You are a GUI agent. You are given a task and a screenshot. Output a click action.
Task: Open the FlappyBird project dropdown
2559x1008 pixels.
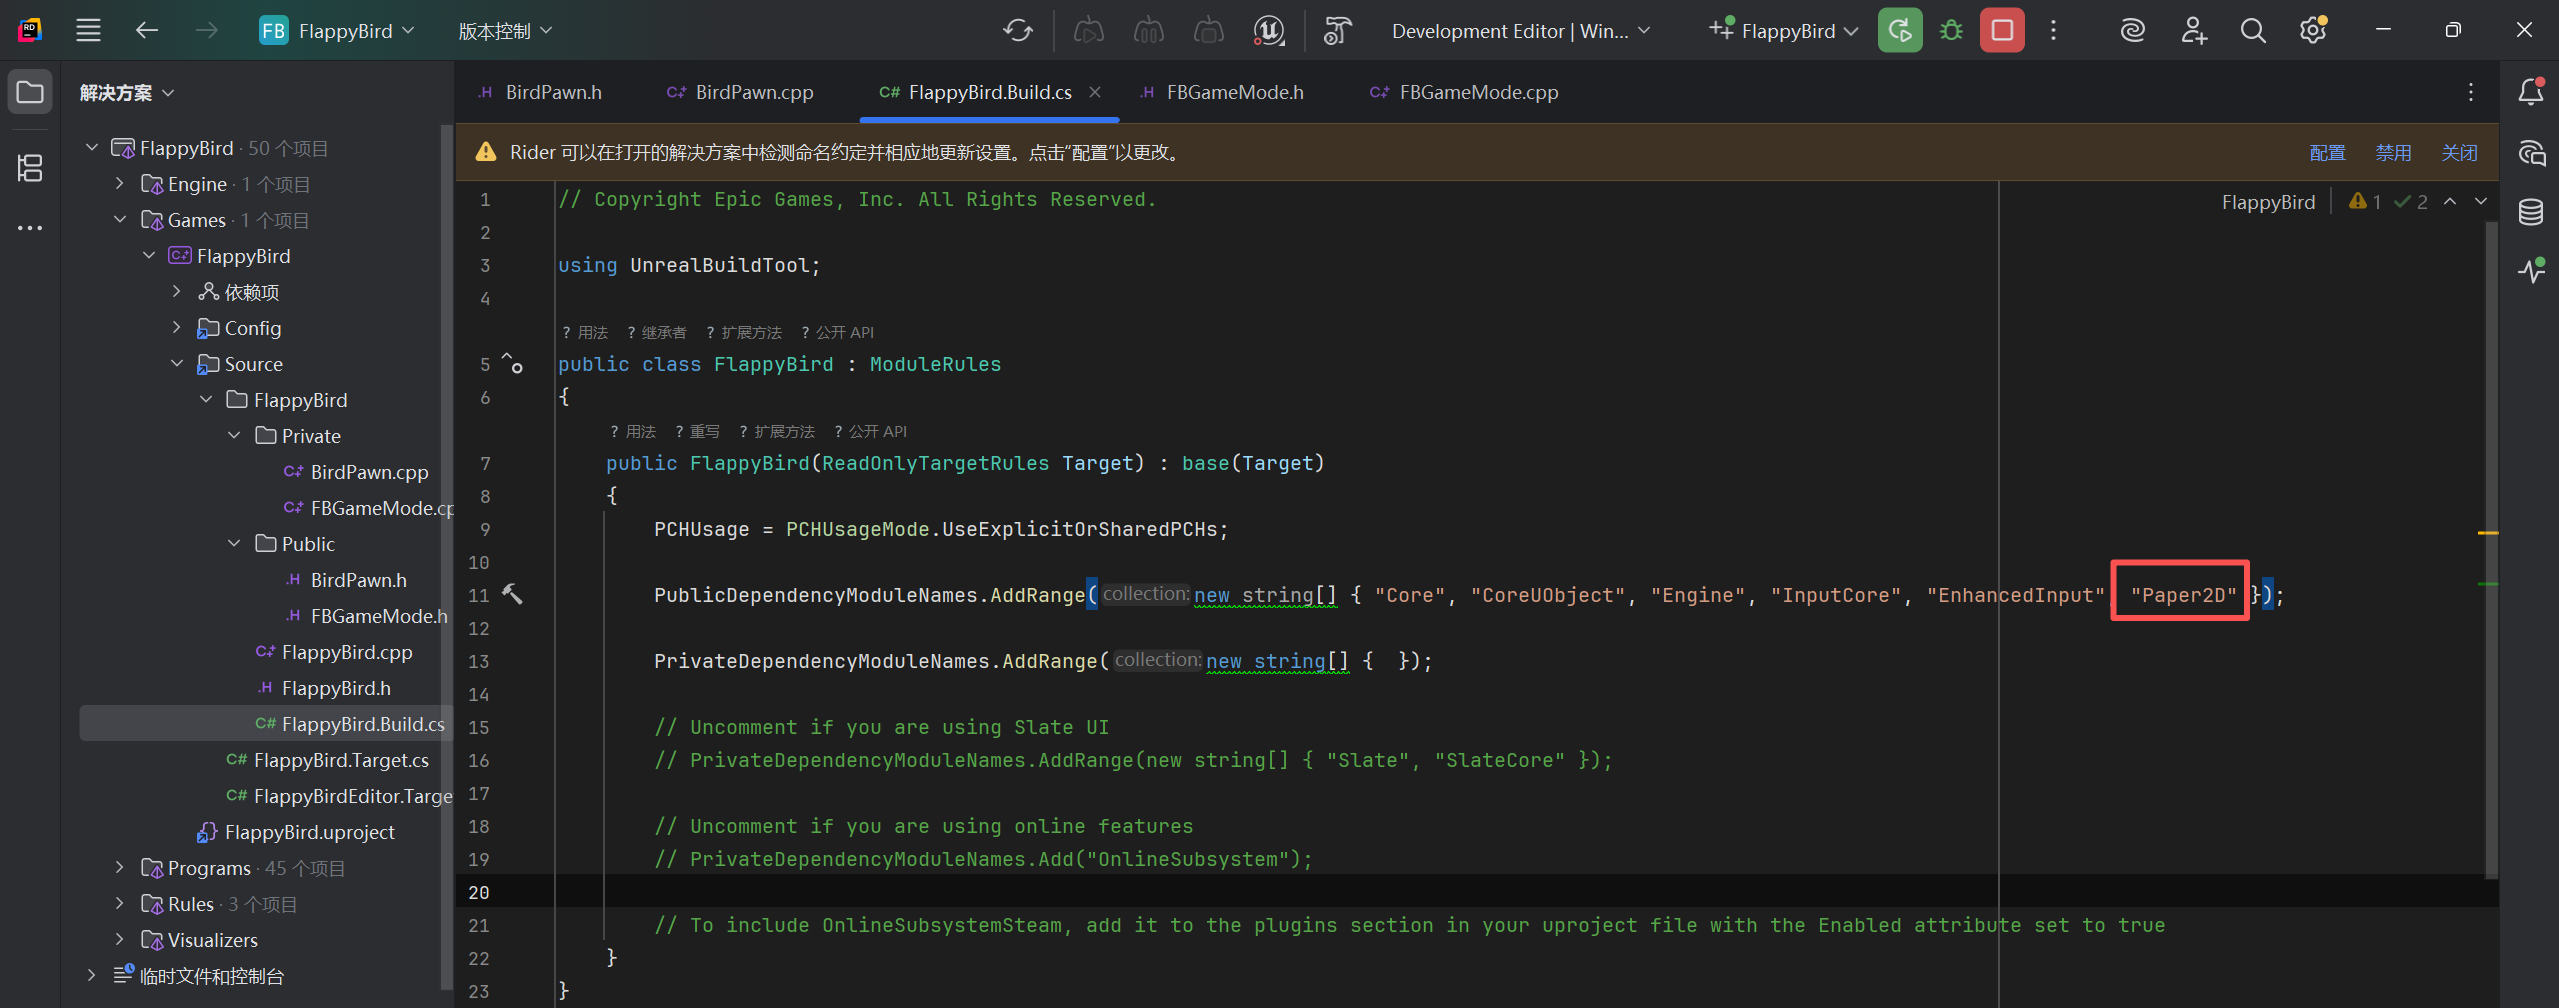[337, 30]
